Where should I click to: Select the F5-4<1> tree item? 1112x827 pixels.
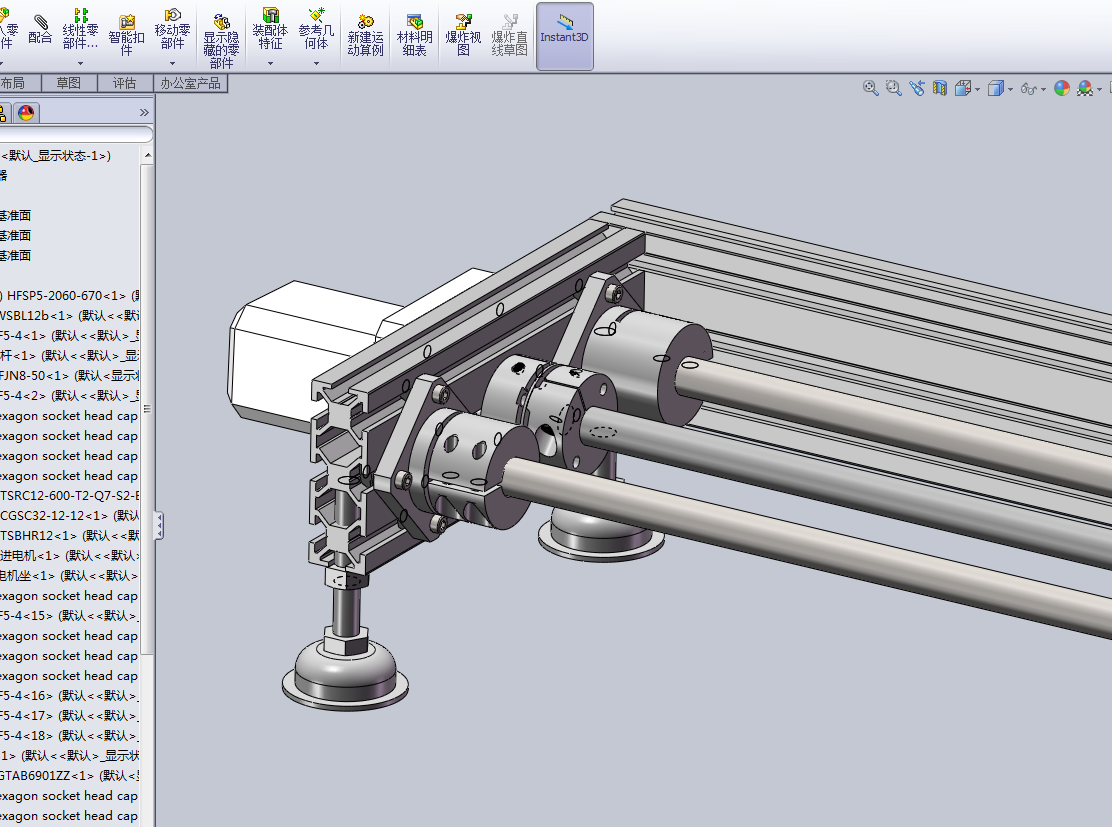(70, 335)
